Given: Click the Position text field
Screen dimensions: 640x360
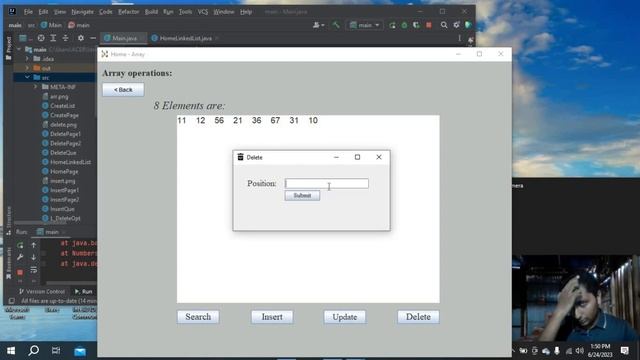Looking at the screenshot, I should coord(327,184).
